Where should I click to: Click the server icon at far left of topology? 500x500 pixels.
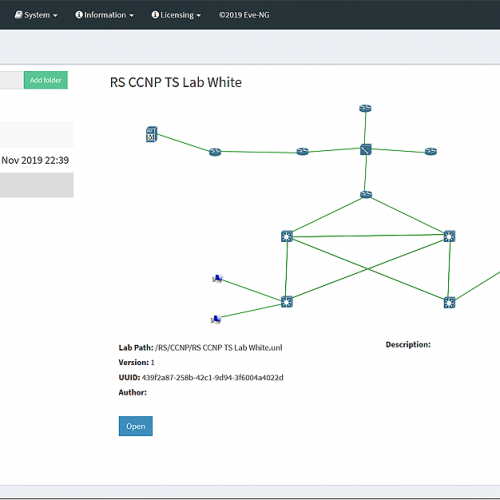point(152,134)
